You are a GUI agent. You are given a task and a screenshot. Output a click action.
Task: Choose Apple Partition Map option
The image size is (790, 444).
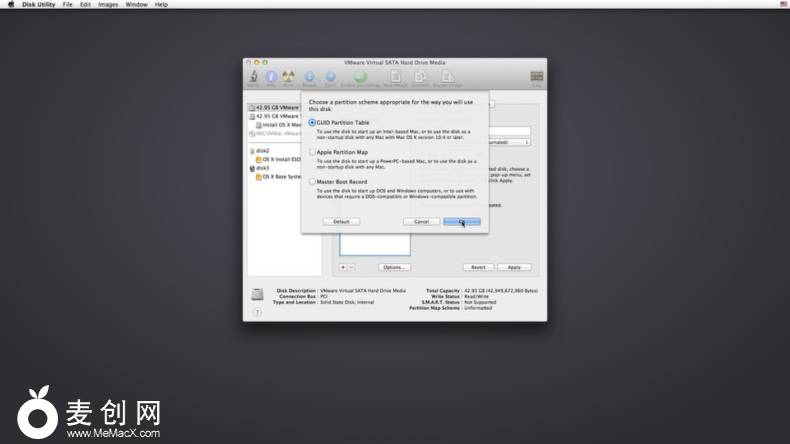[x=313, y=152]
